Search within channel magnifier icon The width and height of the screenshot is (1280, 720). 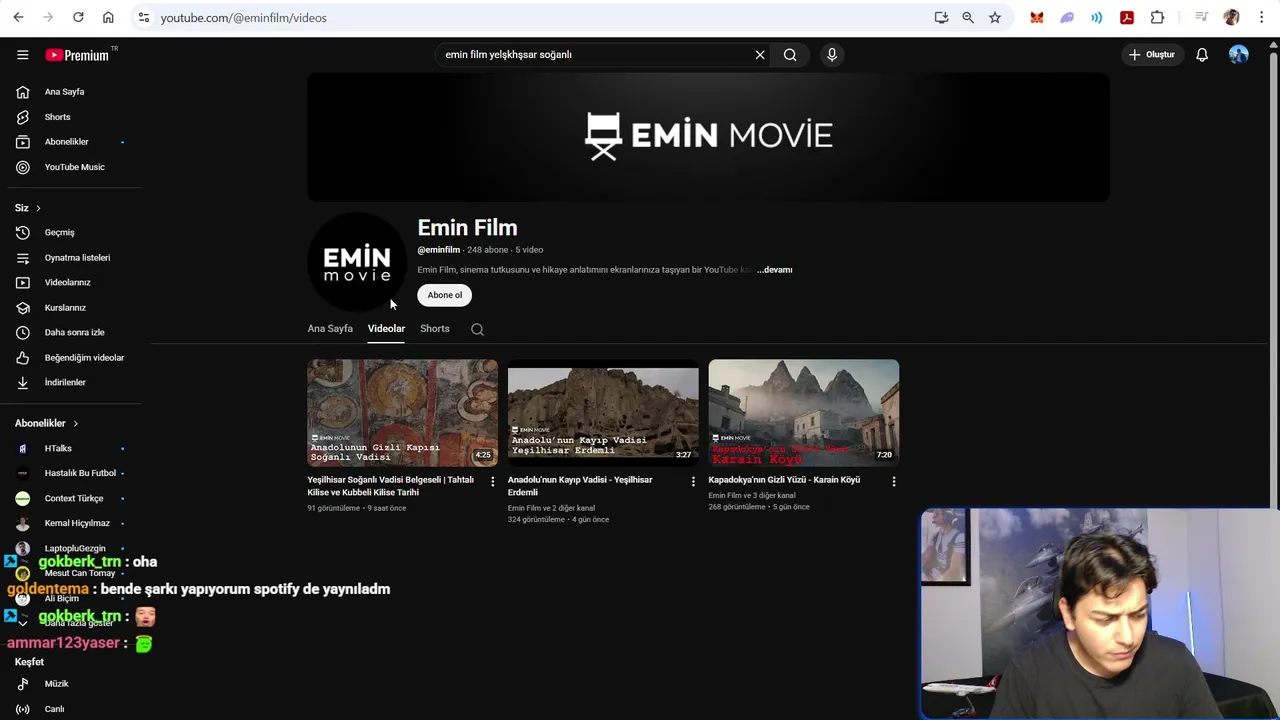[477, 329]
